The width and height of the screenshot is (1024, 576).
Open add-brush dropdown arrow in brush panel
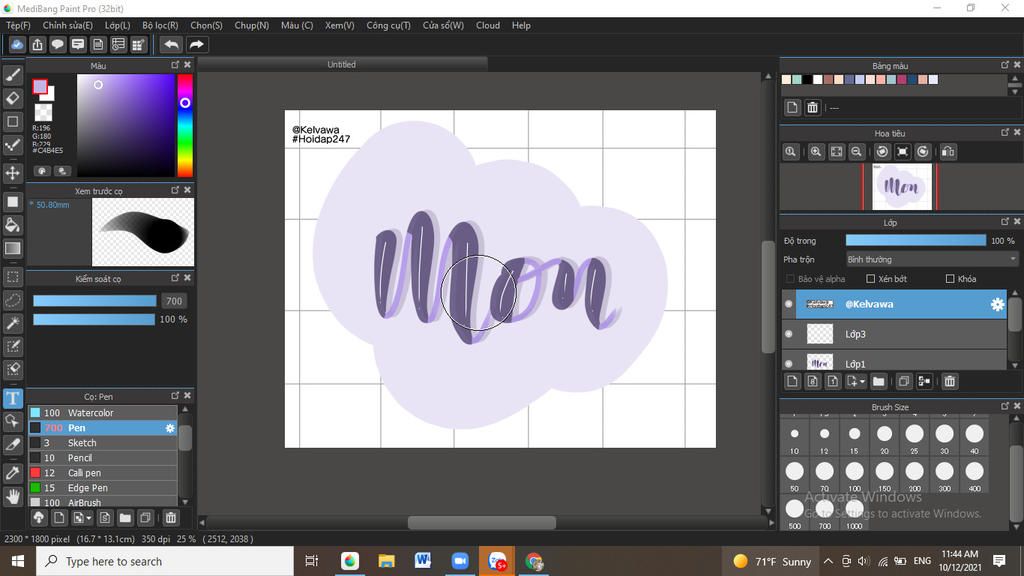click(89, 518)
